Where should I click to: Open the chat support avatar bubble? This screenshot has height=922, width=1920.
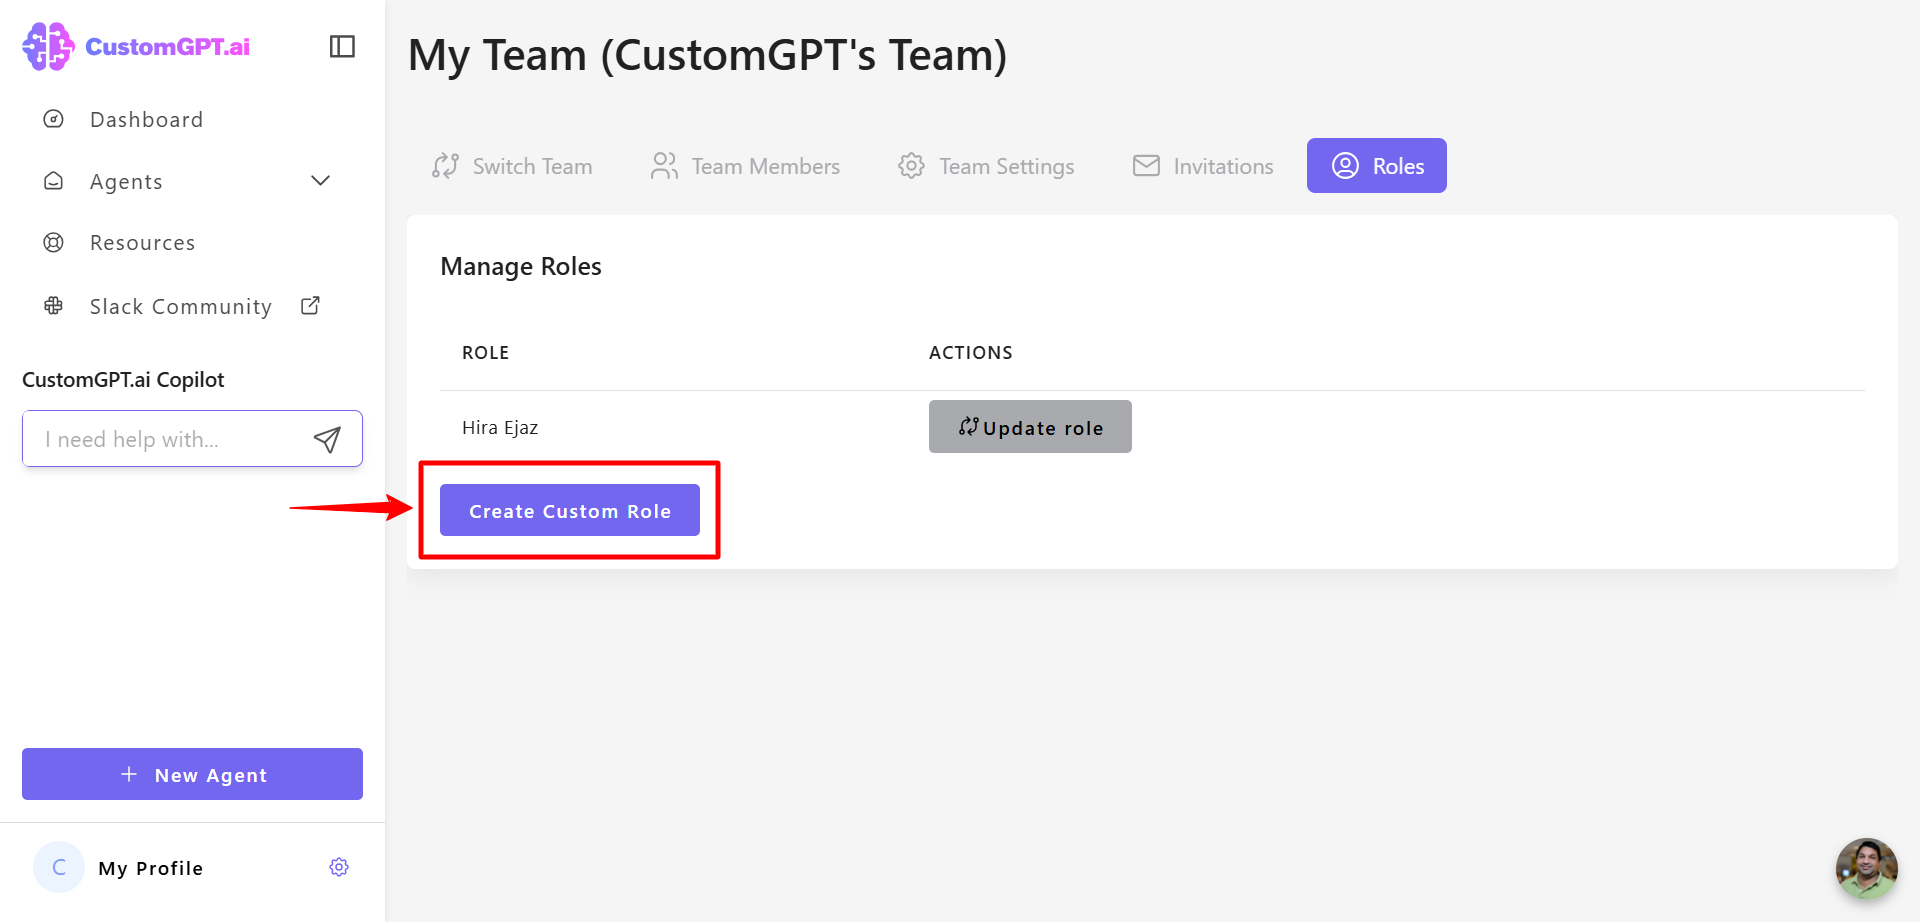point(1866,868)
